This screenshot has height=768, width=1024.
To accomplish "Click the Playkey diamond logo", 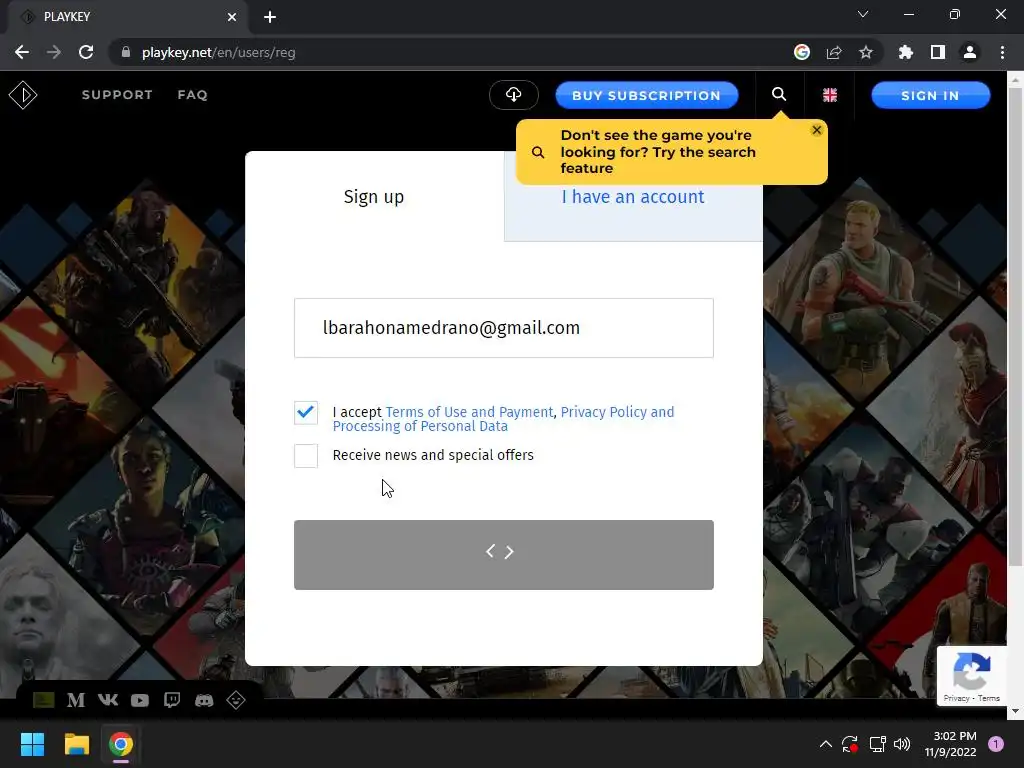I will point(23,95).
